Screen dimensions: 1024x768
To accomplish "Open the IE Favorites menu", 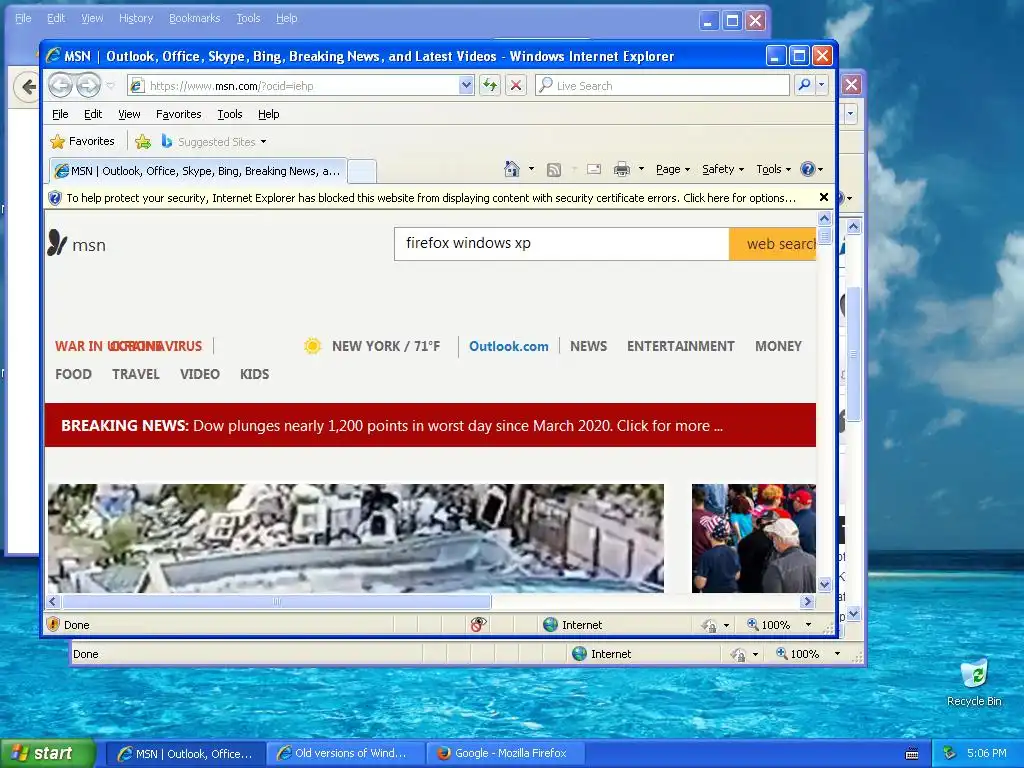I will [x=178, y=114].
